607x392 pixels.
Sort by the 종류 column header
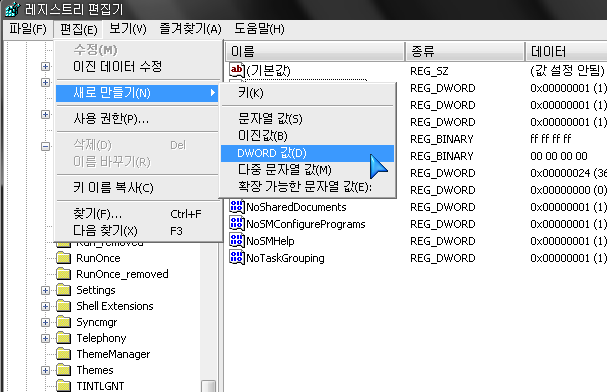pos(465,51)
